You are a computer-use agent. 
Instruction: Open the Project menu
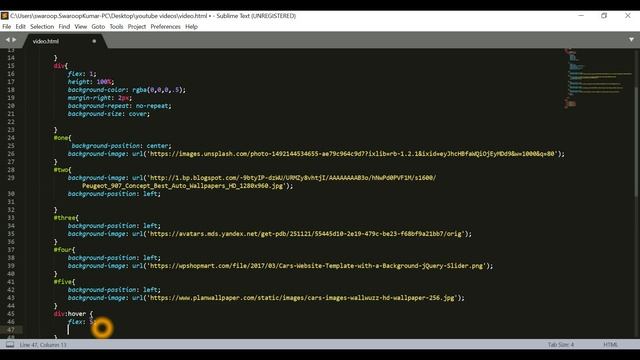(x=137, y=27)
